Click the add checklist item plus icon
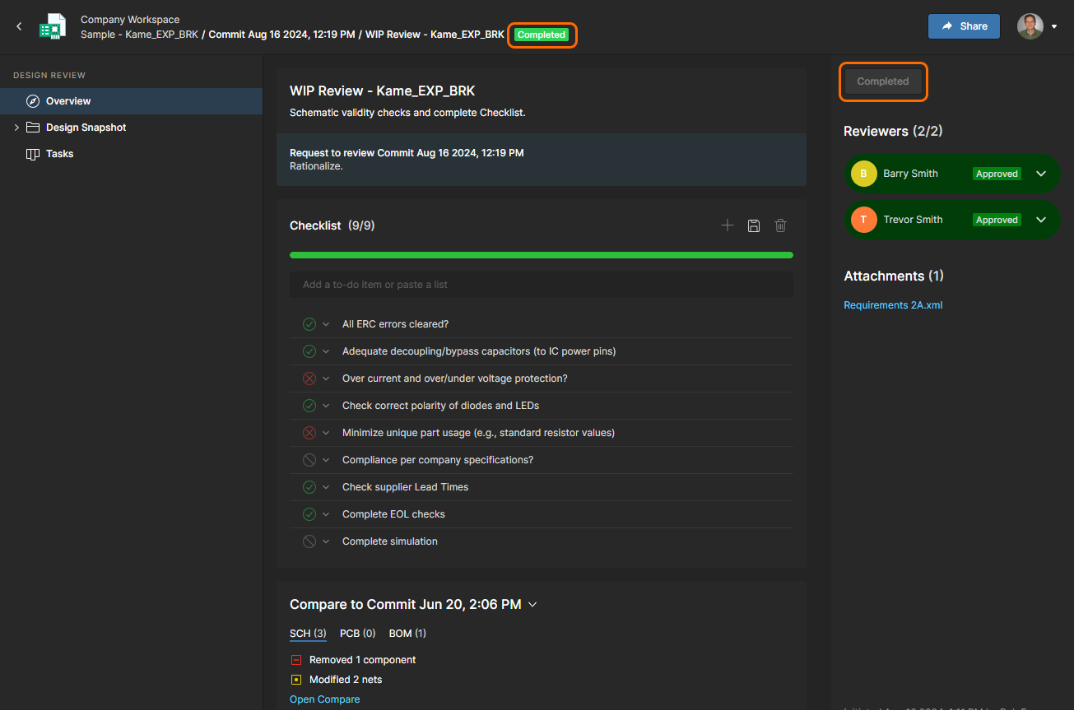Screen dimensions: 1075x710 tap(727, 226)
